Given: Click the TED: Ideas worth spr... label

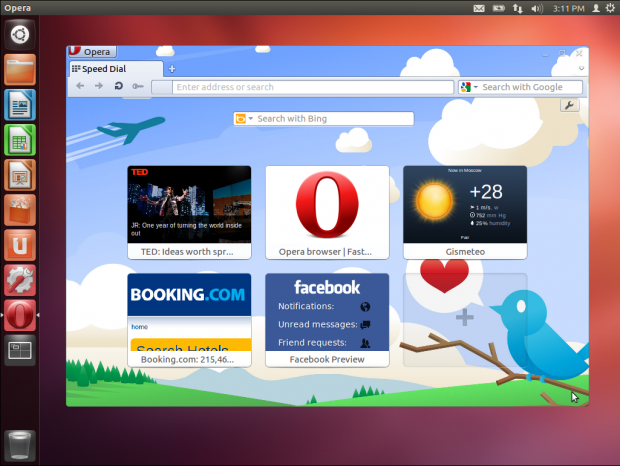Looking at the screenshot, I should 187,252.
